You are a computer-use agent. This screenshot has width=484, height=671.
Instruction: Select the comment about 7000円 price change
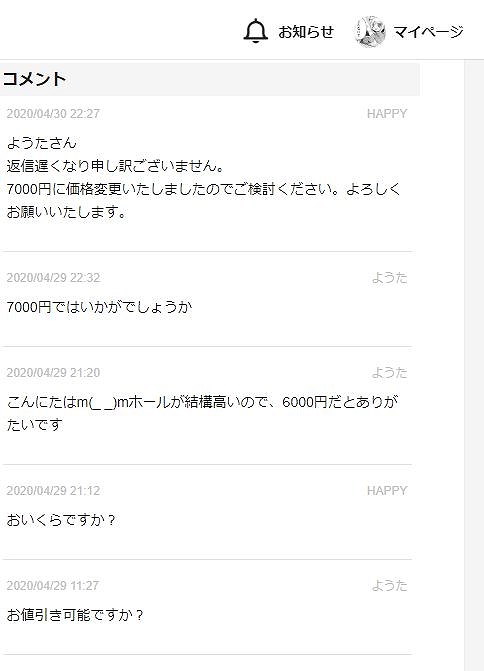[204, 177]
